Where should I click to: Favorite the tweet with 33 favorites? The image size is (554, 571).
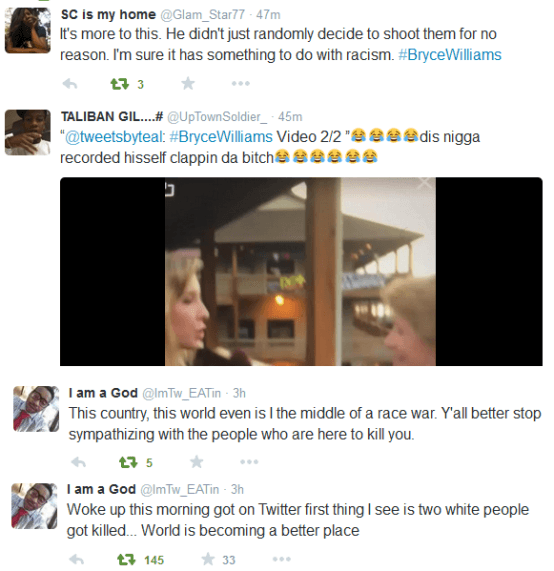(x=208, y=559)
